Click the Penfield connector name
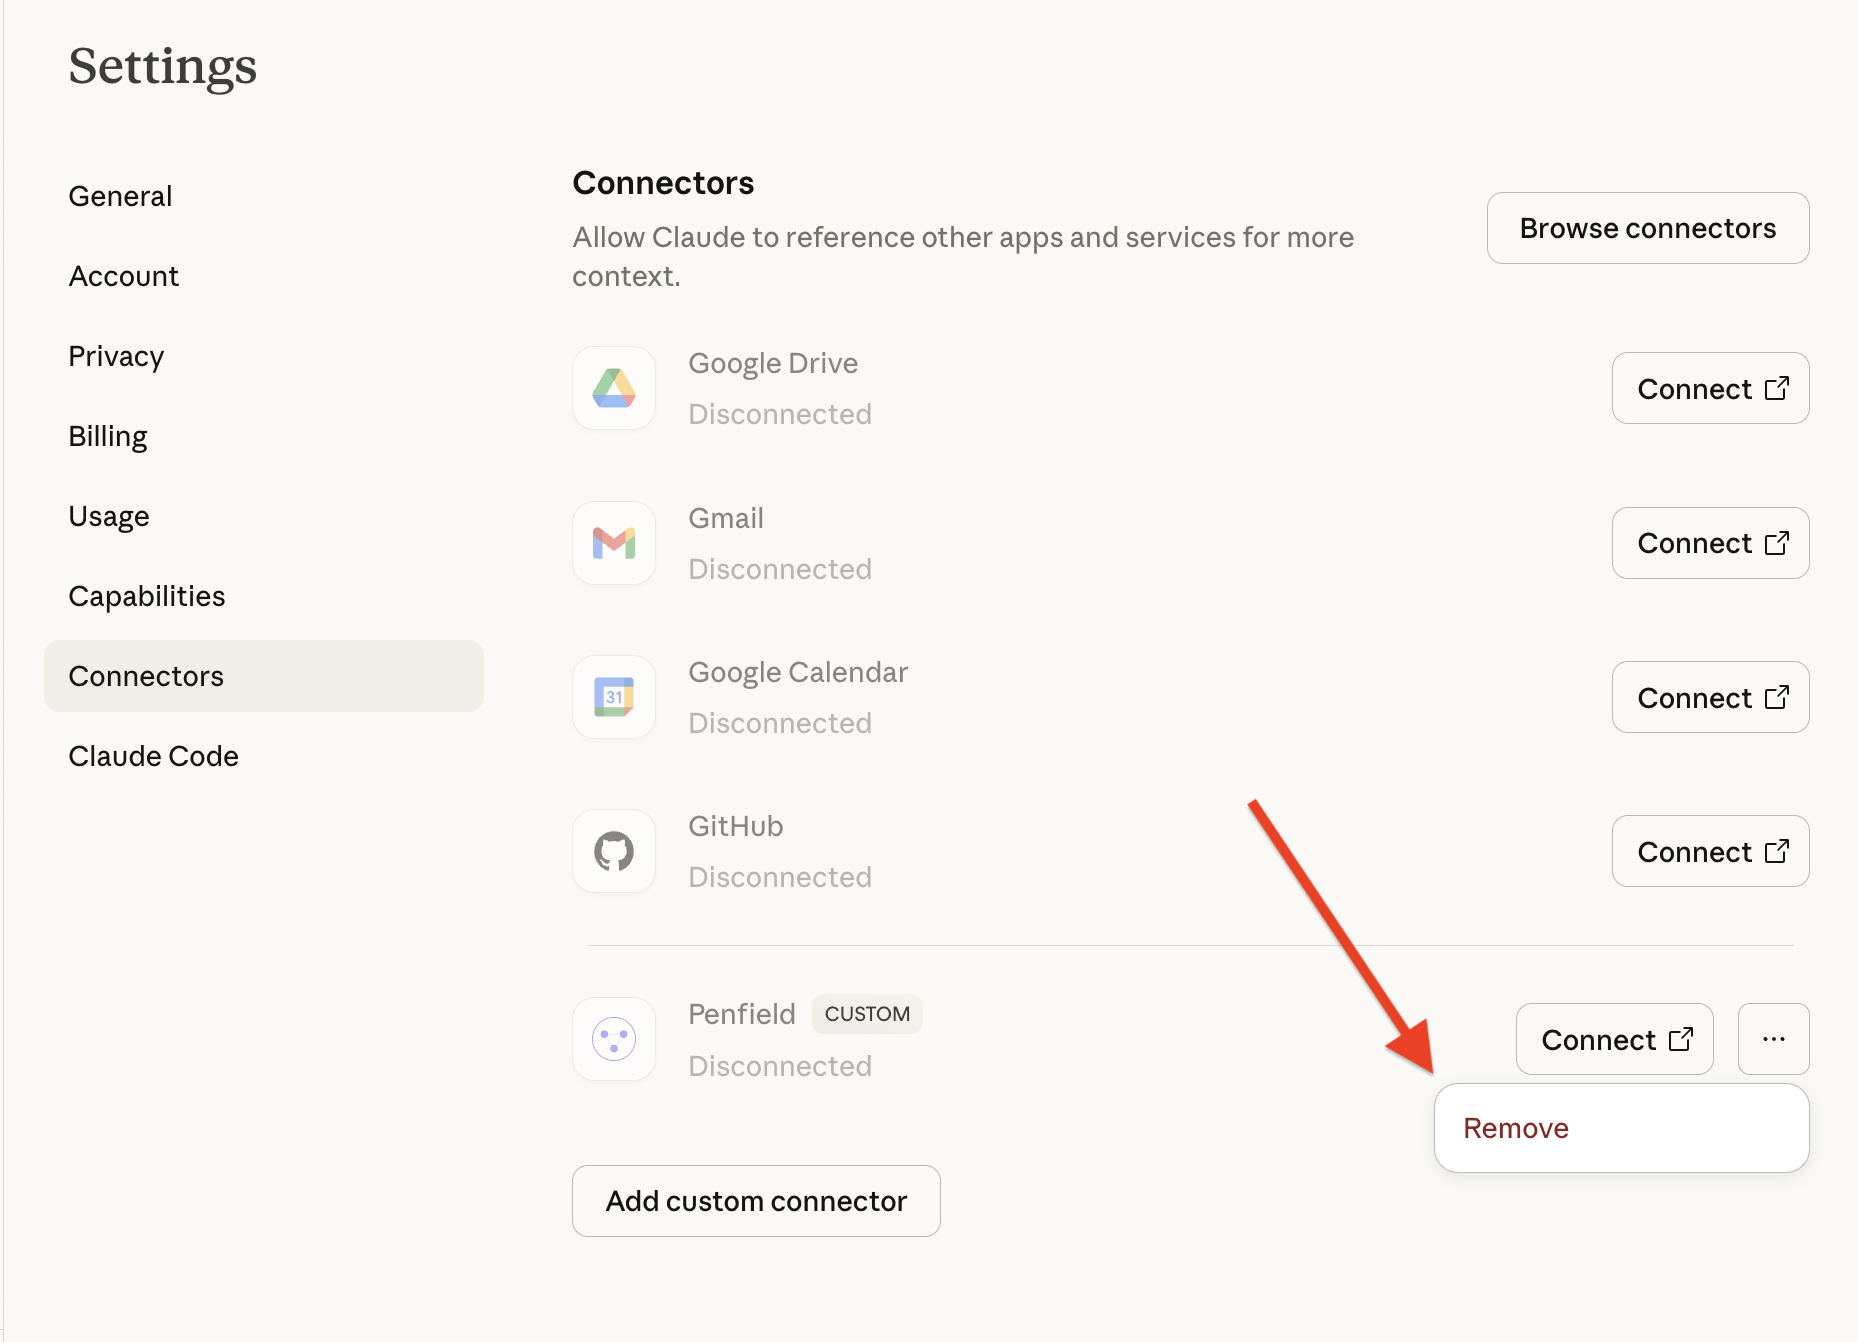This screenshot has width=1858, height=1342. [742, 1014]
